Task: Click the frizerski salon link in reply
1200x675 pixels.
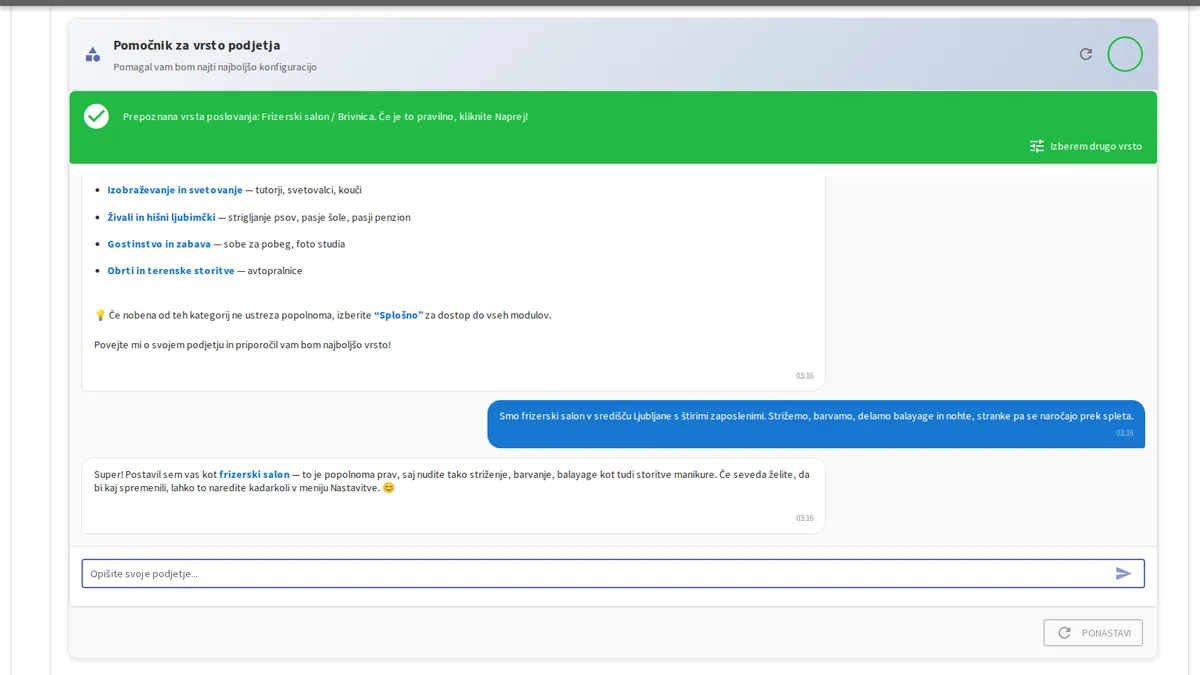Action: tap(254, 475)
